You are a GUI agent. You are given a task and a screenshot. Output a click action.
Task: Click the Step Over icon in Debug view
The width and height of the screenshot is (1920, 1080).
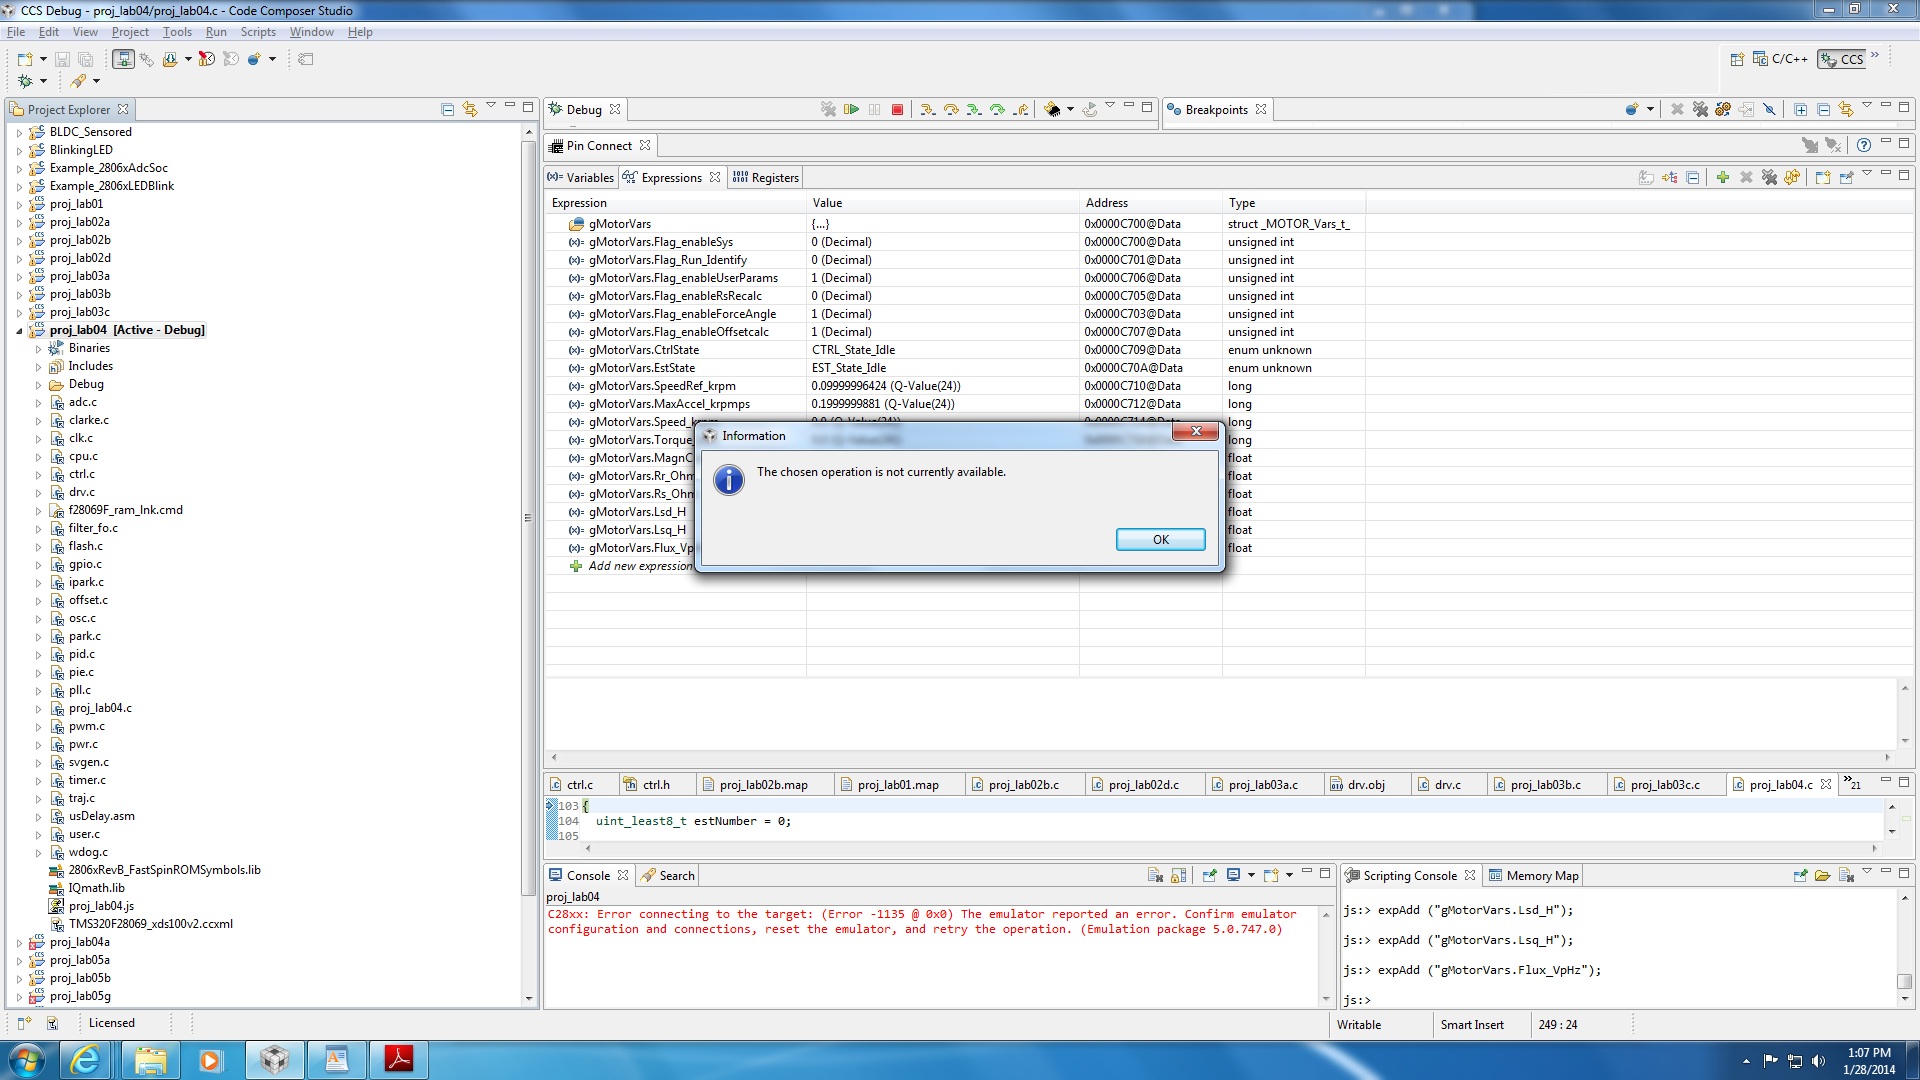[950, 110]
